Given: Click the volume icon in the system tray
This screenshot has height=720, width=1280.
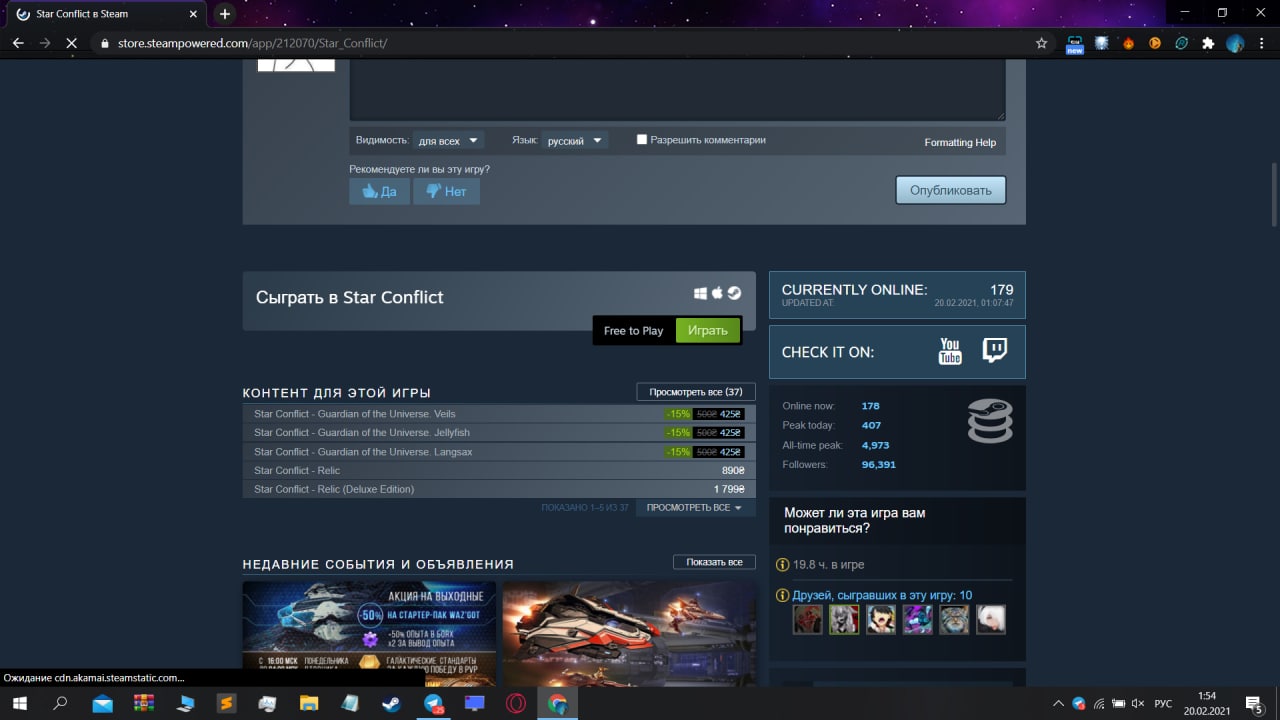Looking at the screenshot, I should 1138,703.
